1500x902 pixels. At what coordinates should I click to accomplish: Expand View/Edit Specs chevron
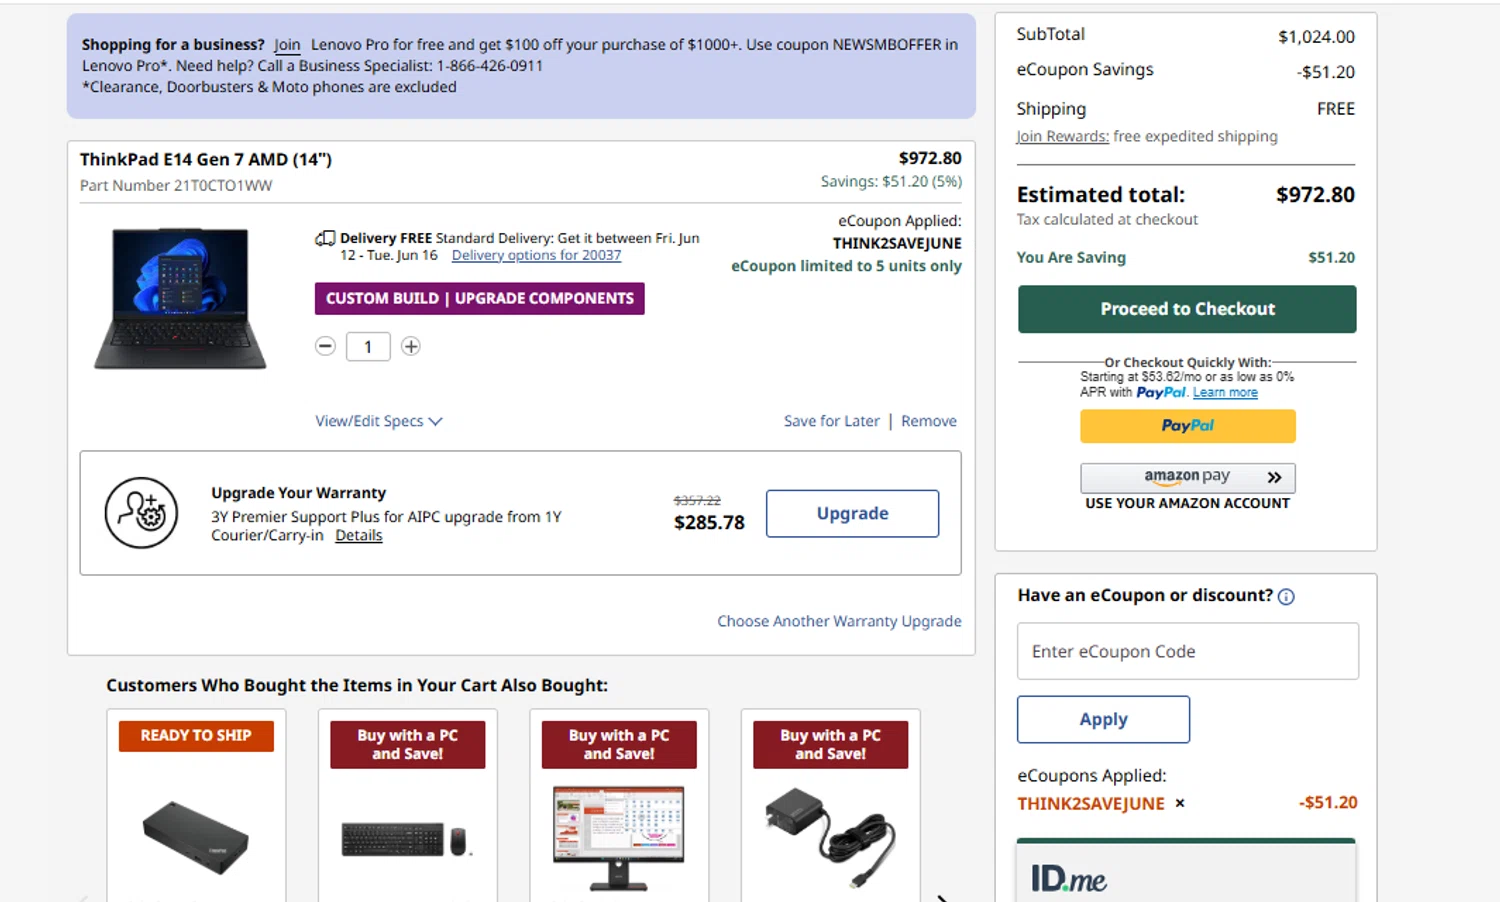tap(435, 422)
